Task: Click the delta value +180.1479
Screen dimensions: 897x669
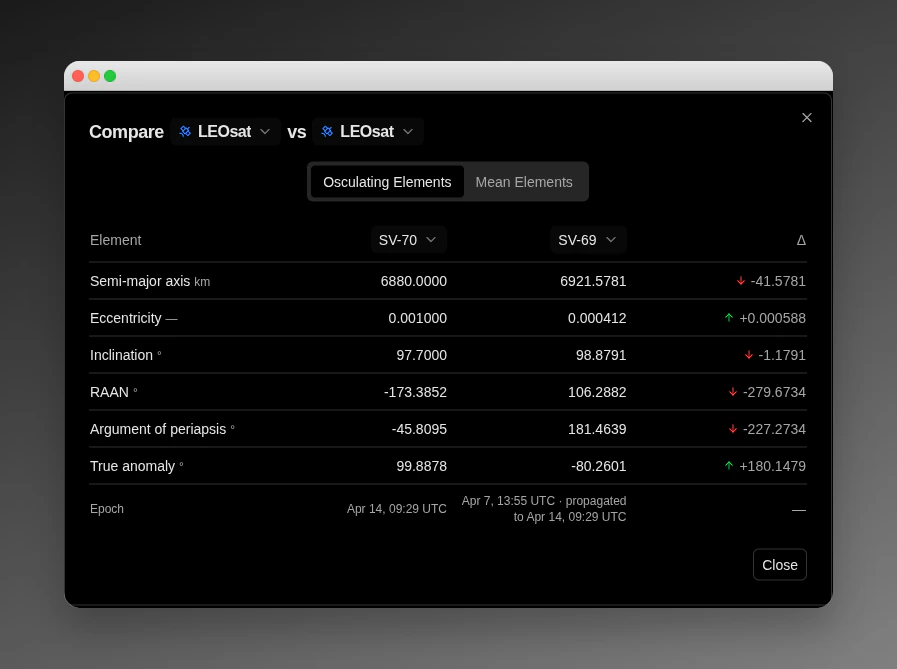Action: [772, 466]
